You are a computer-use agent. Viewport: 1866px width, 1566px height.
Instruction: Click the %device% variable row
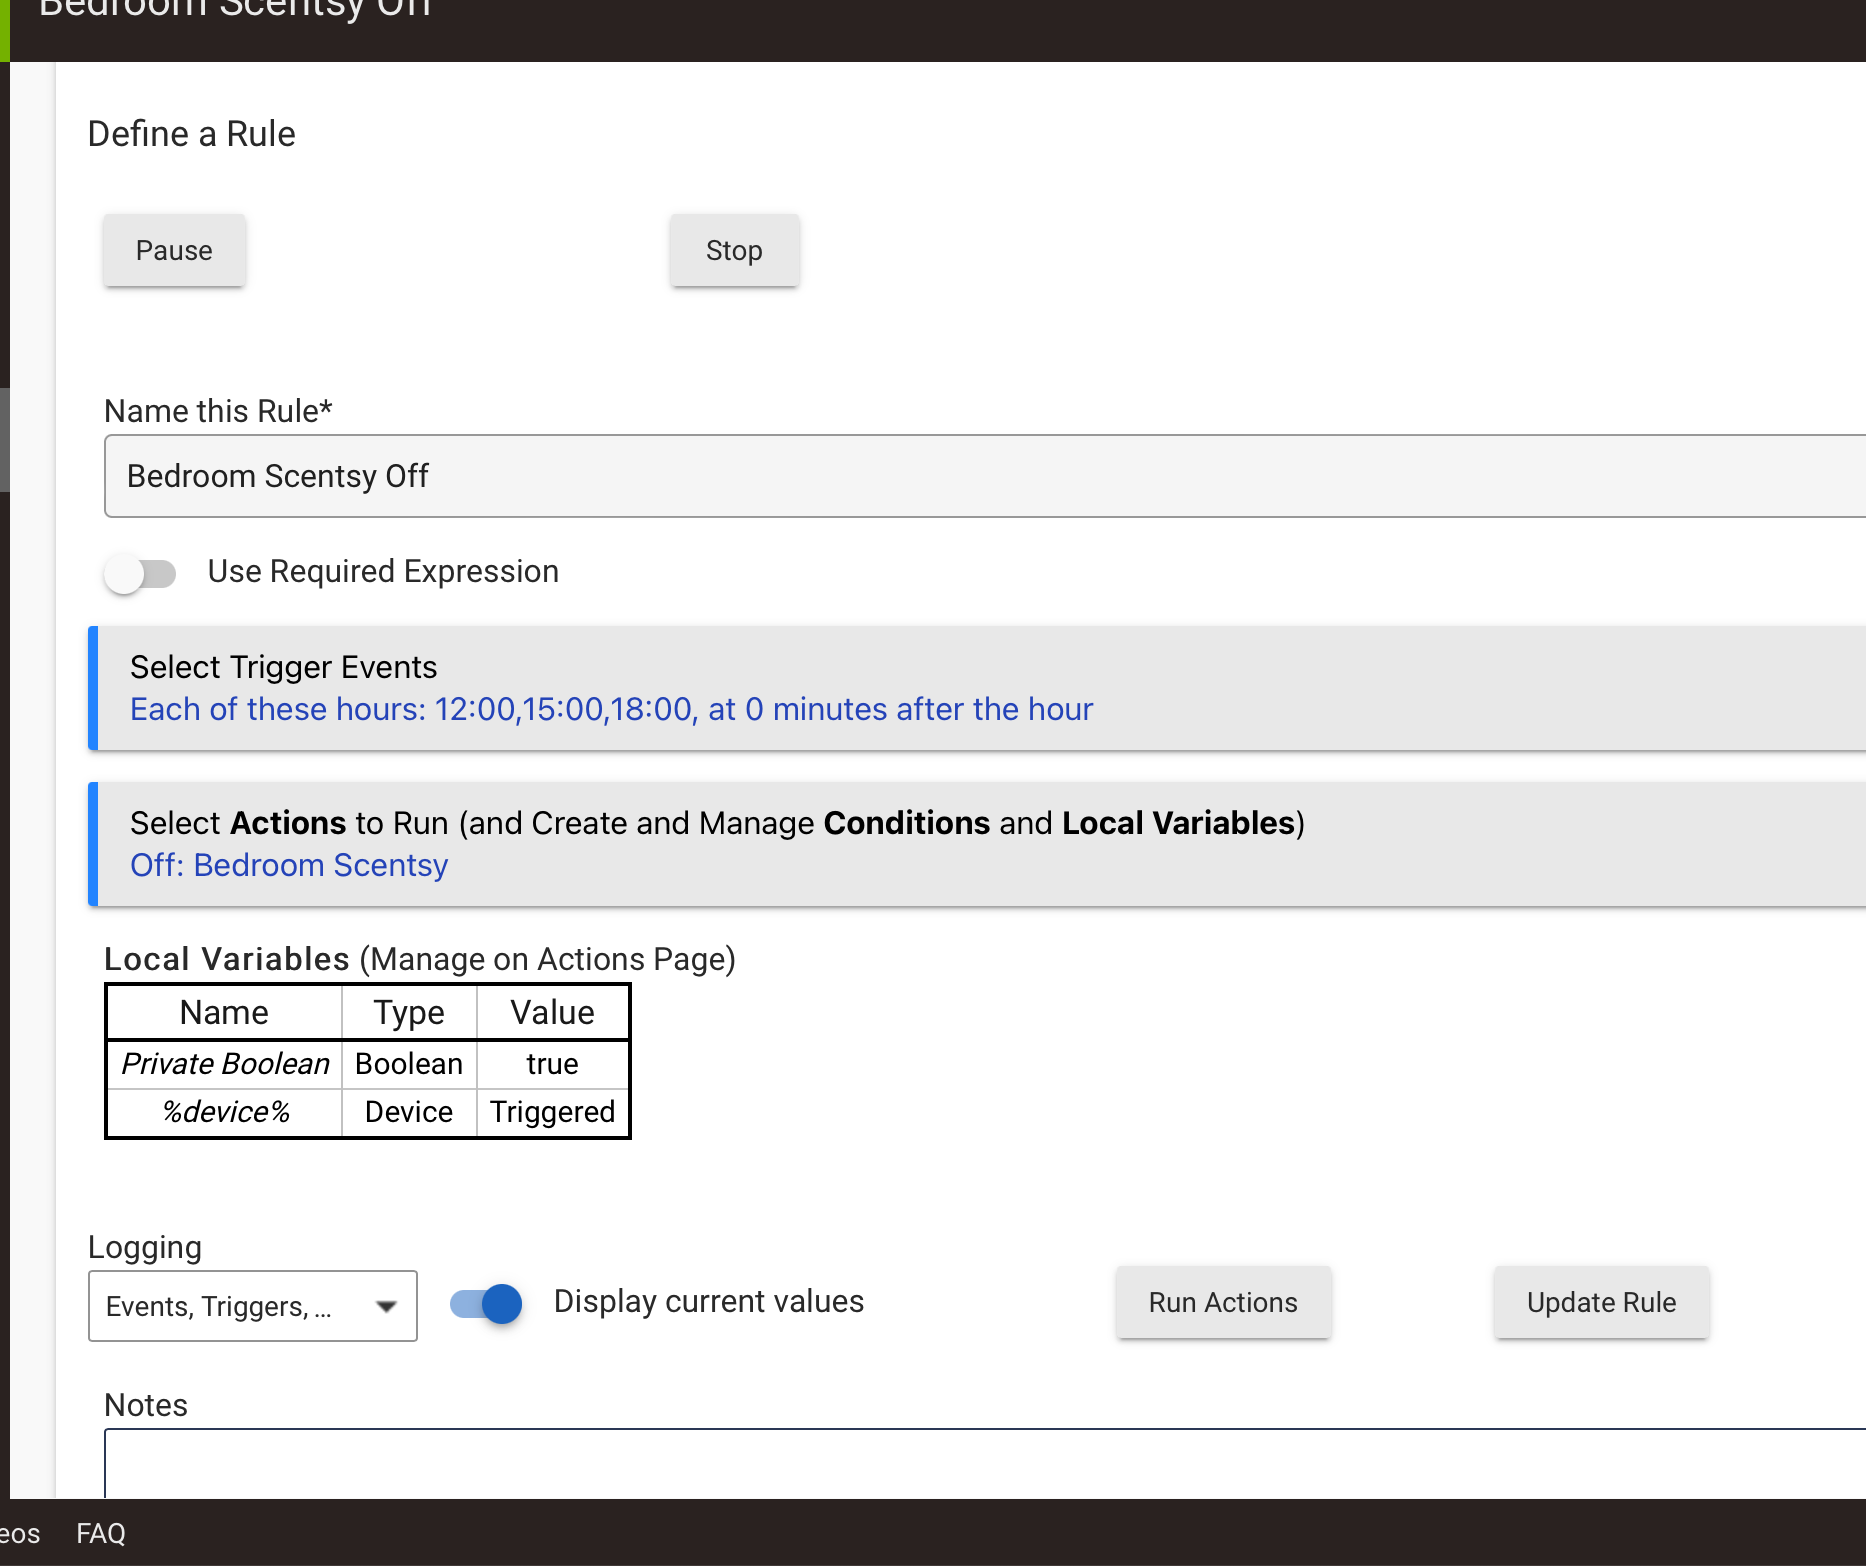226,1112
